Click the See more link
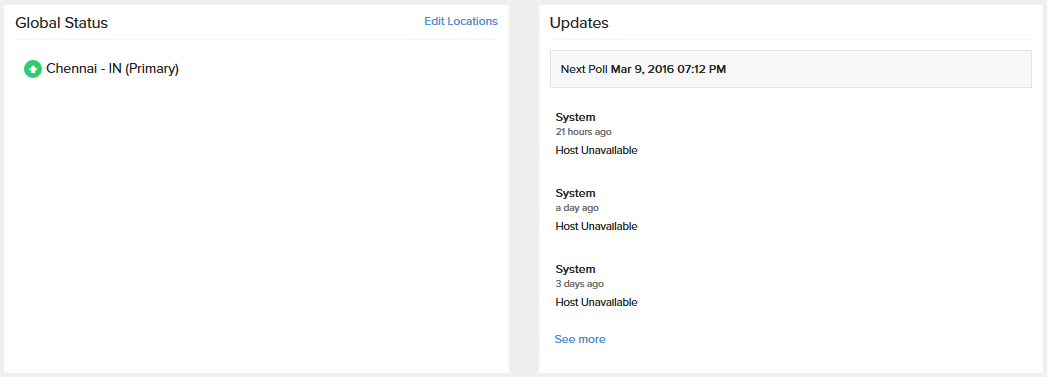The height and width of the screenshot is (377, 1047). (580, 339)
